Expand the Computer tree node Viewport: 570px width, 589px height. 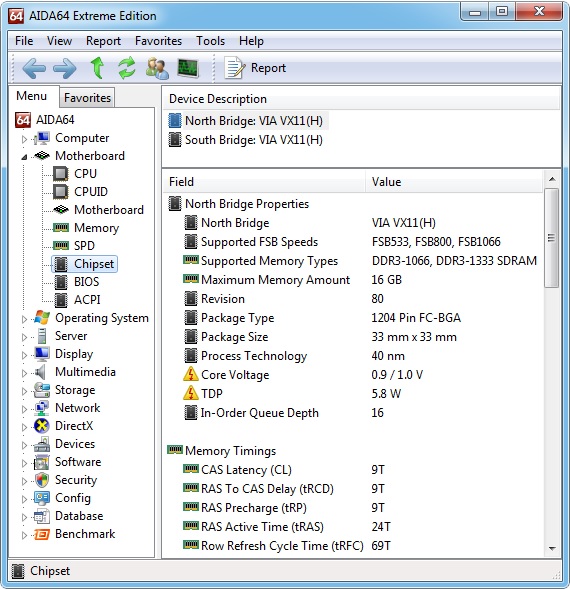coord(24,139)
